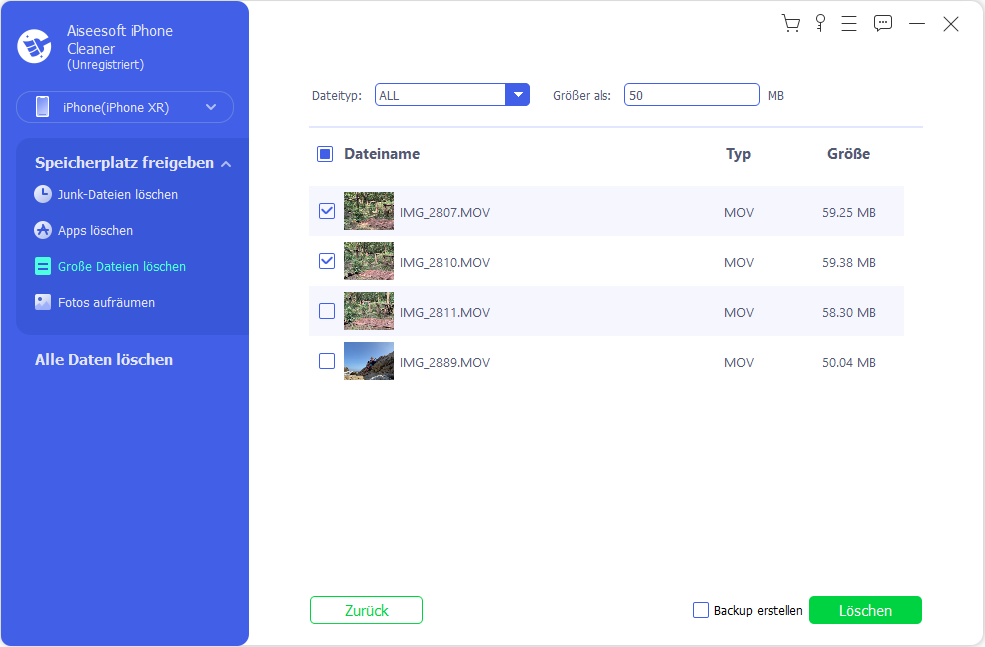Open the hamburger menu icon
The image size is (985, 647).
849,24
